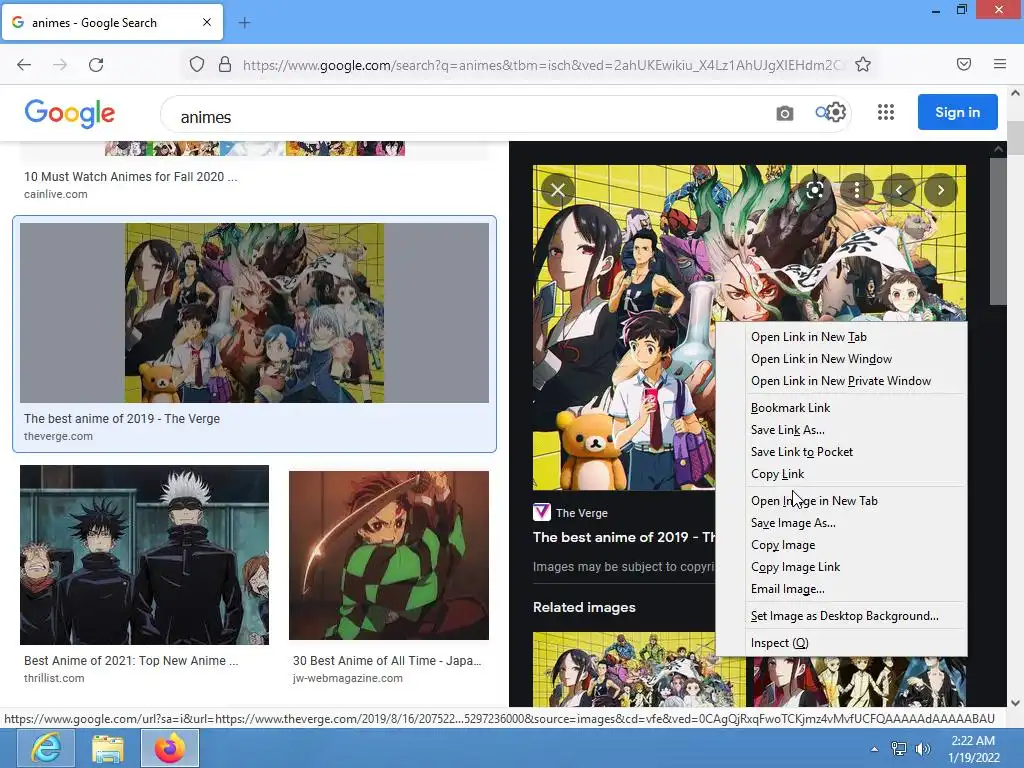Open the Firefox application menu
Screen dimensions: 1024x768
click(x=999, y=64)
